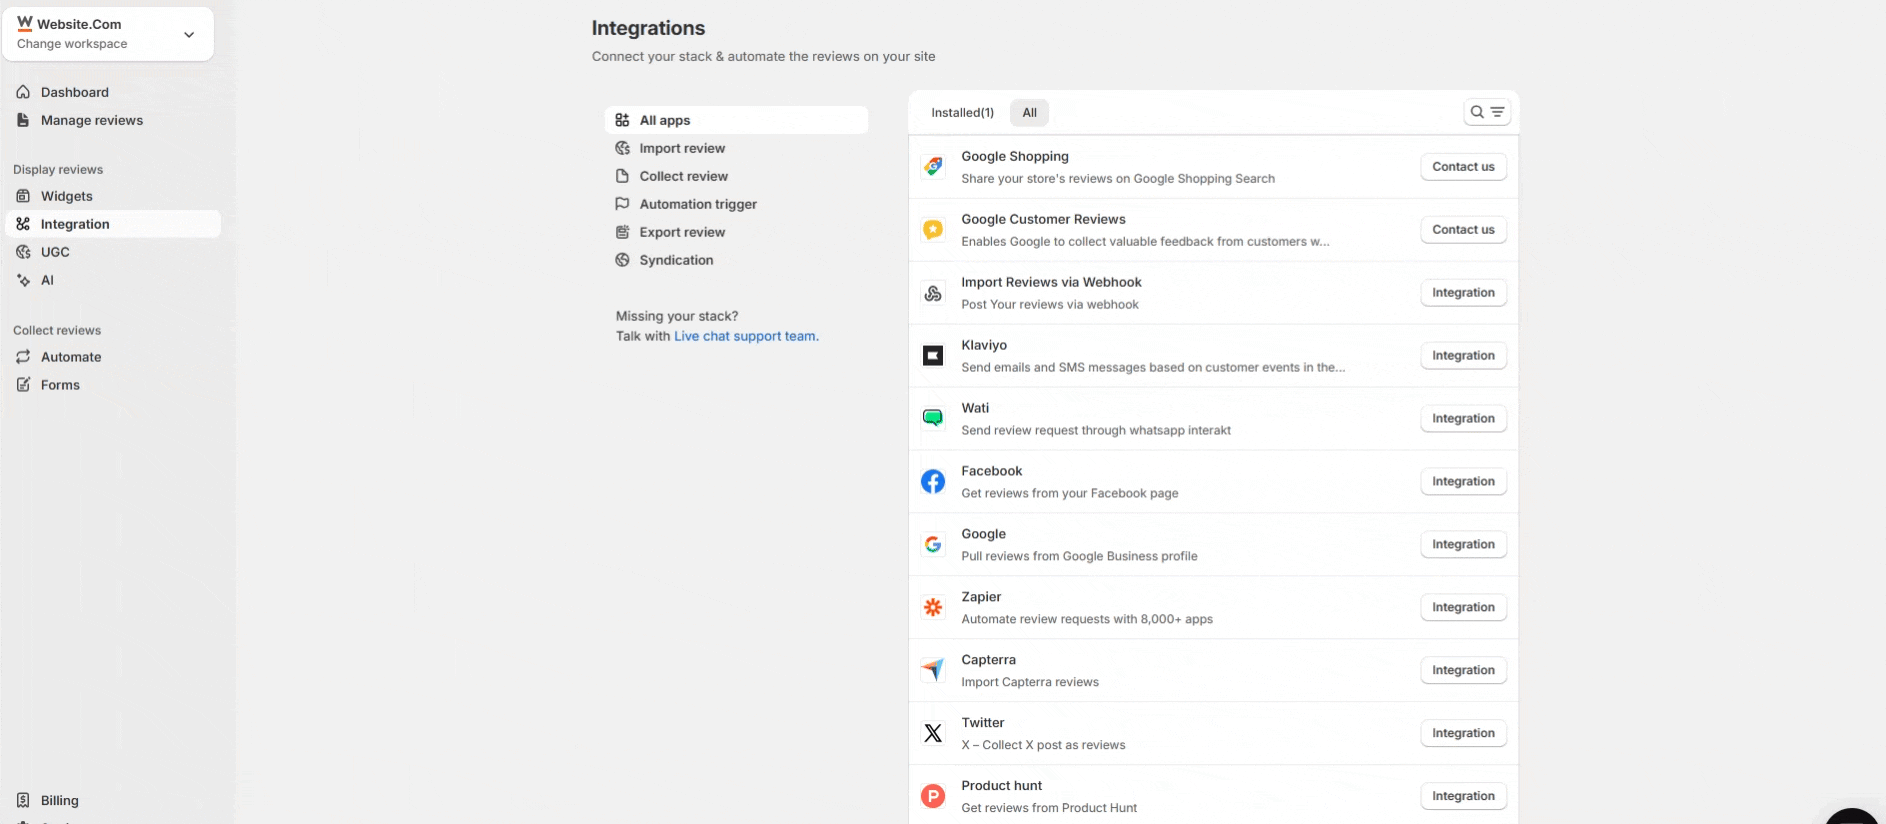
Task: Open Billing in the sidebar
Action: (x=59, y=800)
